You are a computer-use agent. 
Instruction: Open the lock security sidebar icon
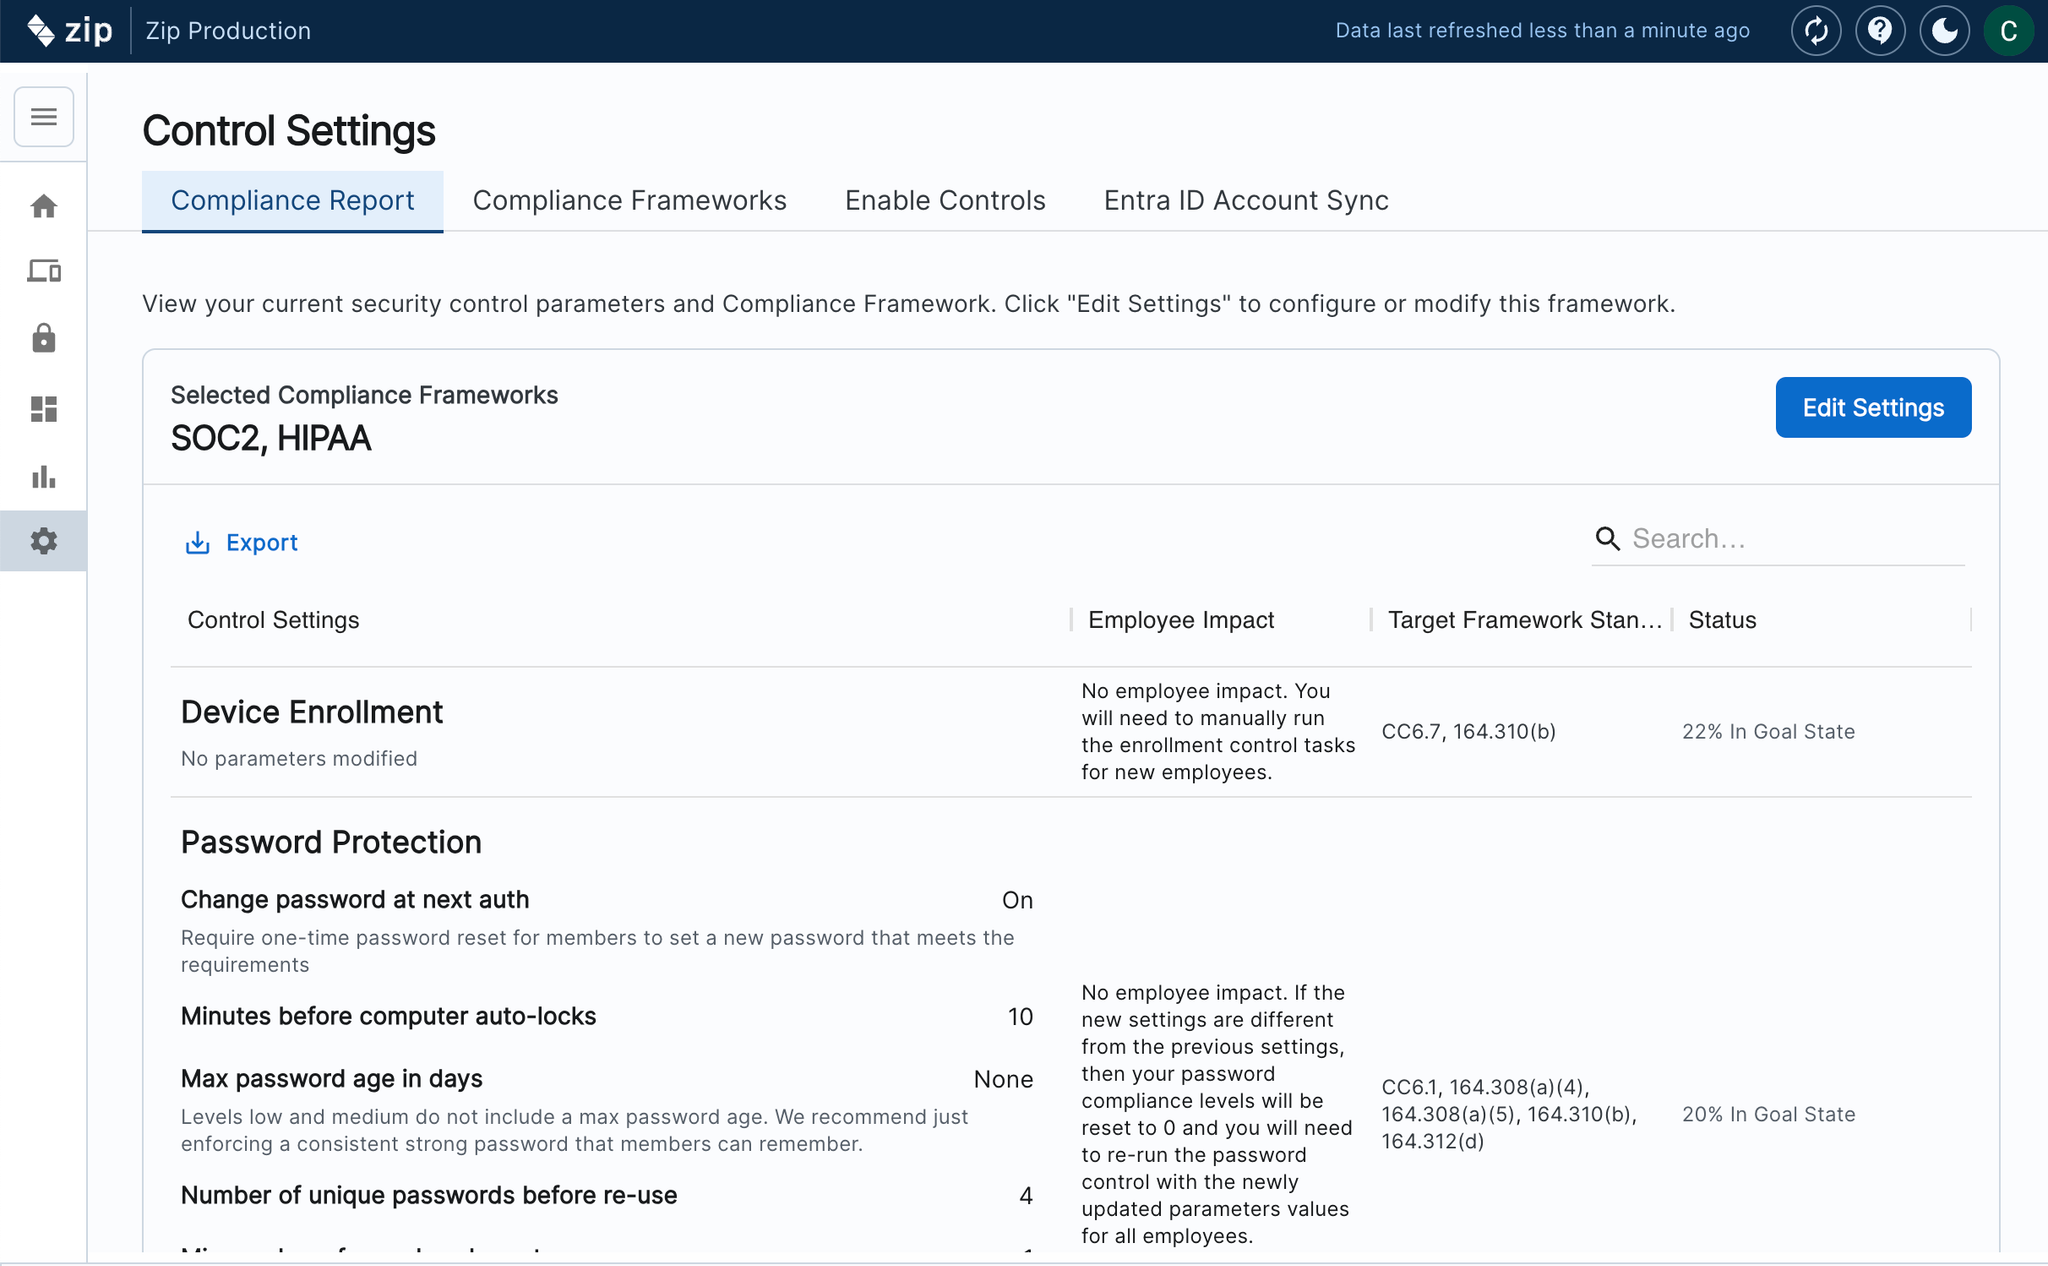[44, 338]
